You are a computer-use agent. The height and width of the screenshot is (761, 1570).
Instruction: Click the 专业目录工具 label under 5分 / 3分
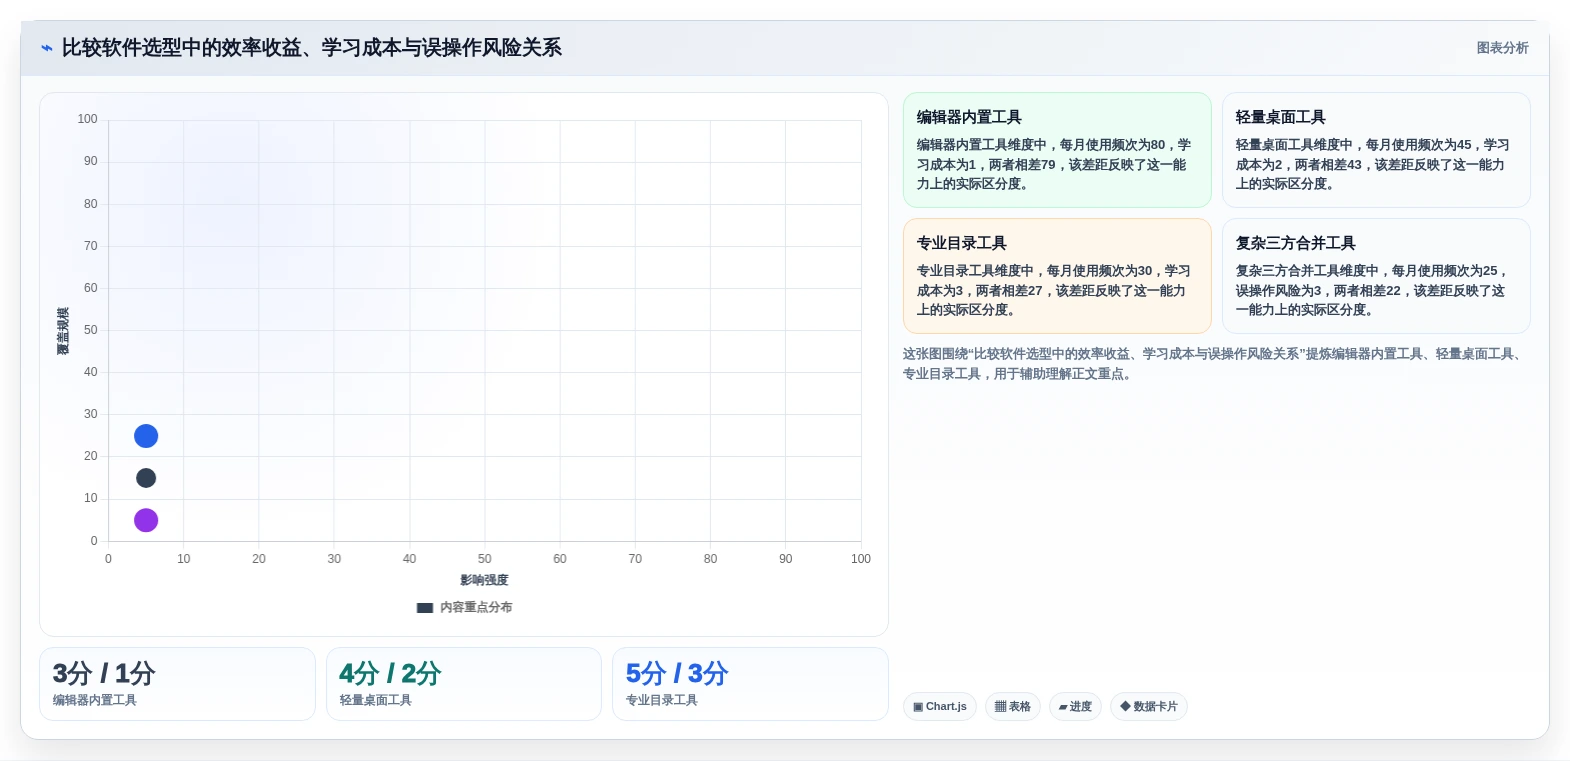tap(662, 700)
